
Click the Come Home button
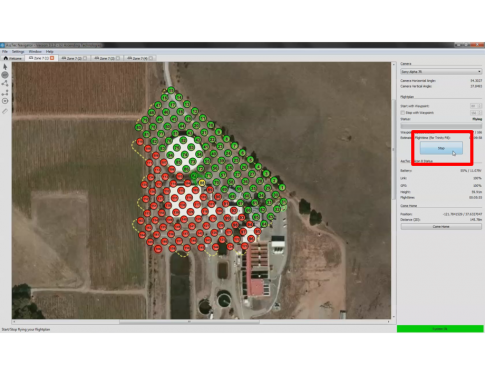coord(441,227)
